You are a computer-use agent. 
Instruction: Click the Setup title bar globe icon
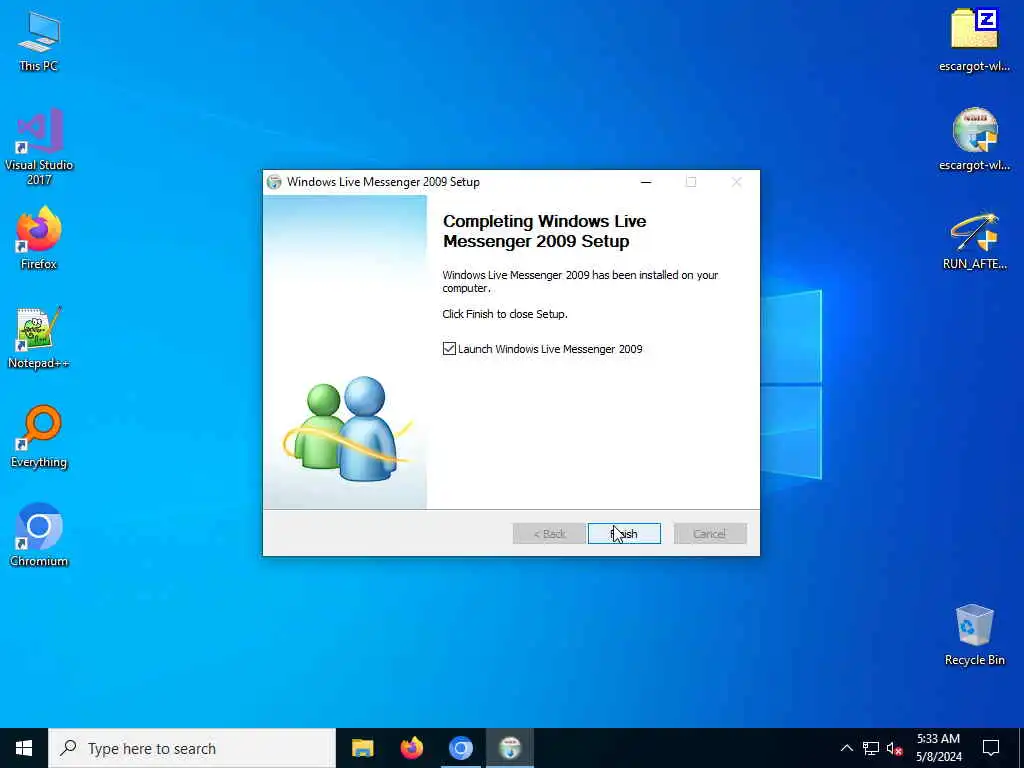click(x=274, y=182)
